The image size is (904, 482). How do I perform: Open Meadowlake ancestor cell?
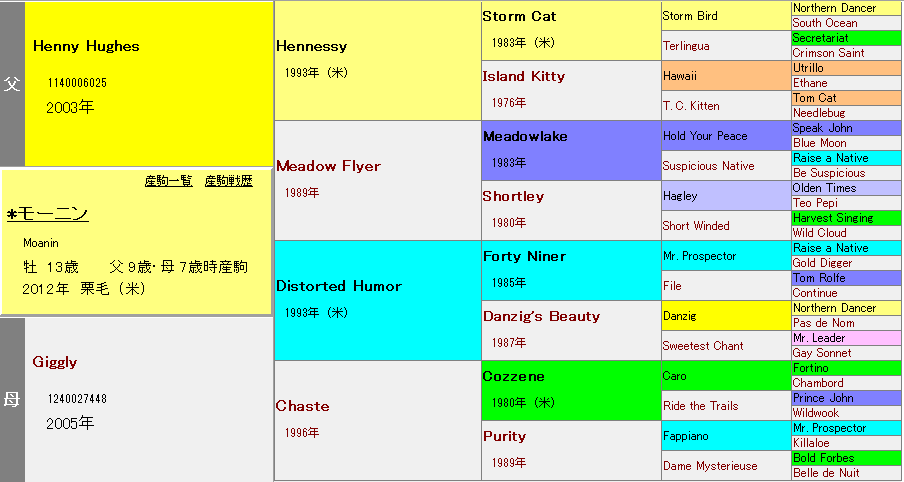pyautogui.click(x=524, y=136)
